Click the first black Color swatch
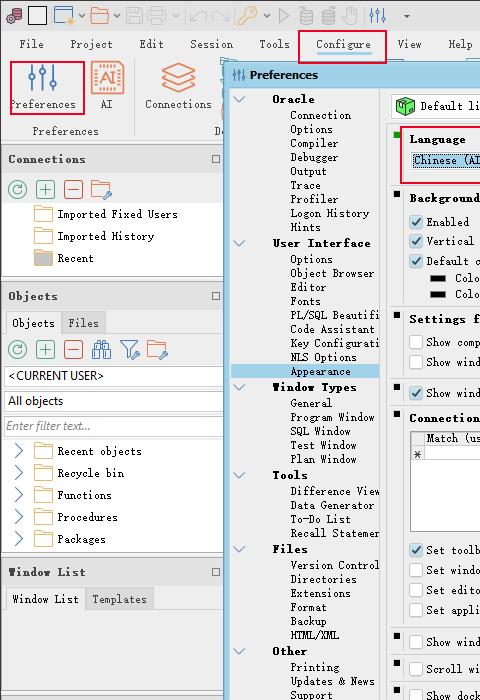The image size is (480, 700). [438, 278]
